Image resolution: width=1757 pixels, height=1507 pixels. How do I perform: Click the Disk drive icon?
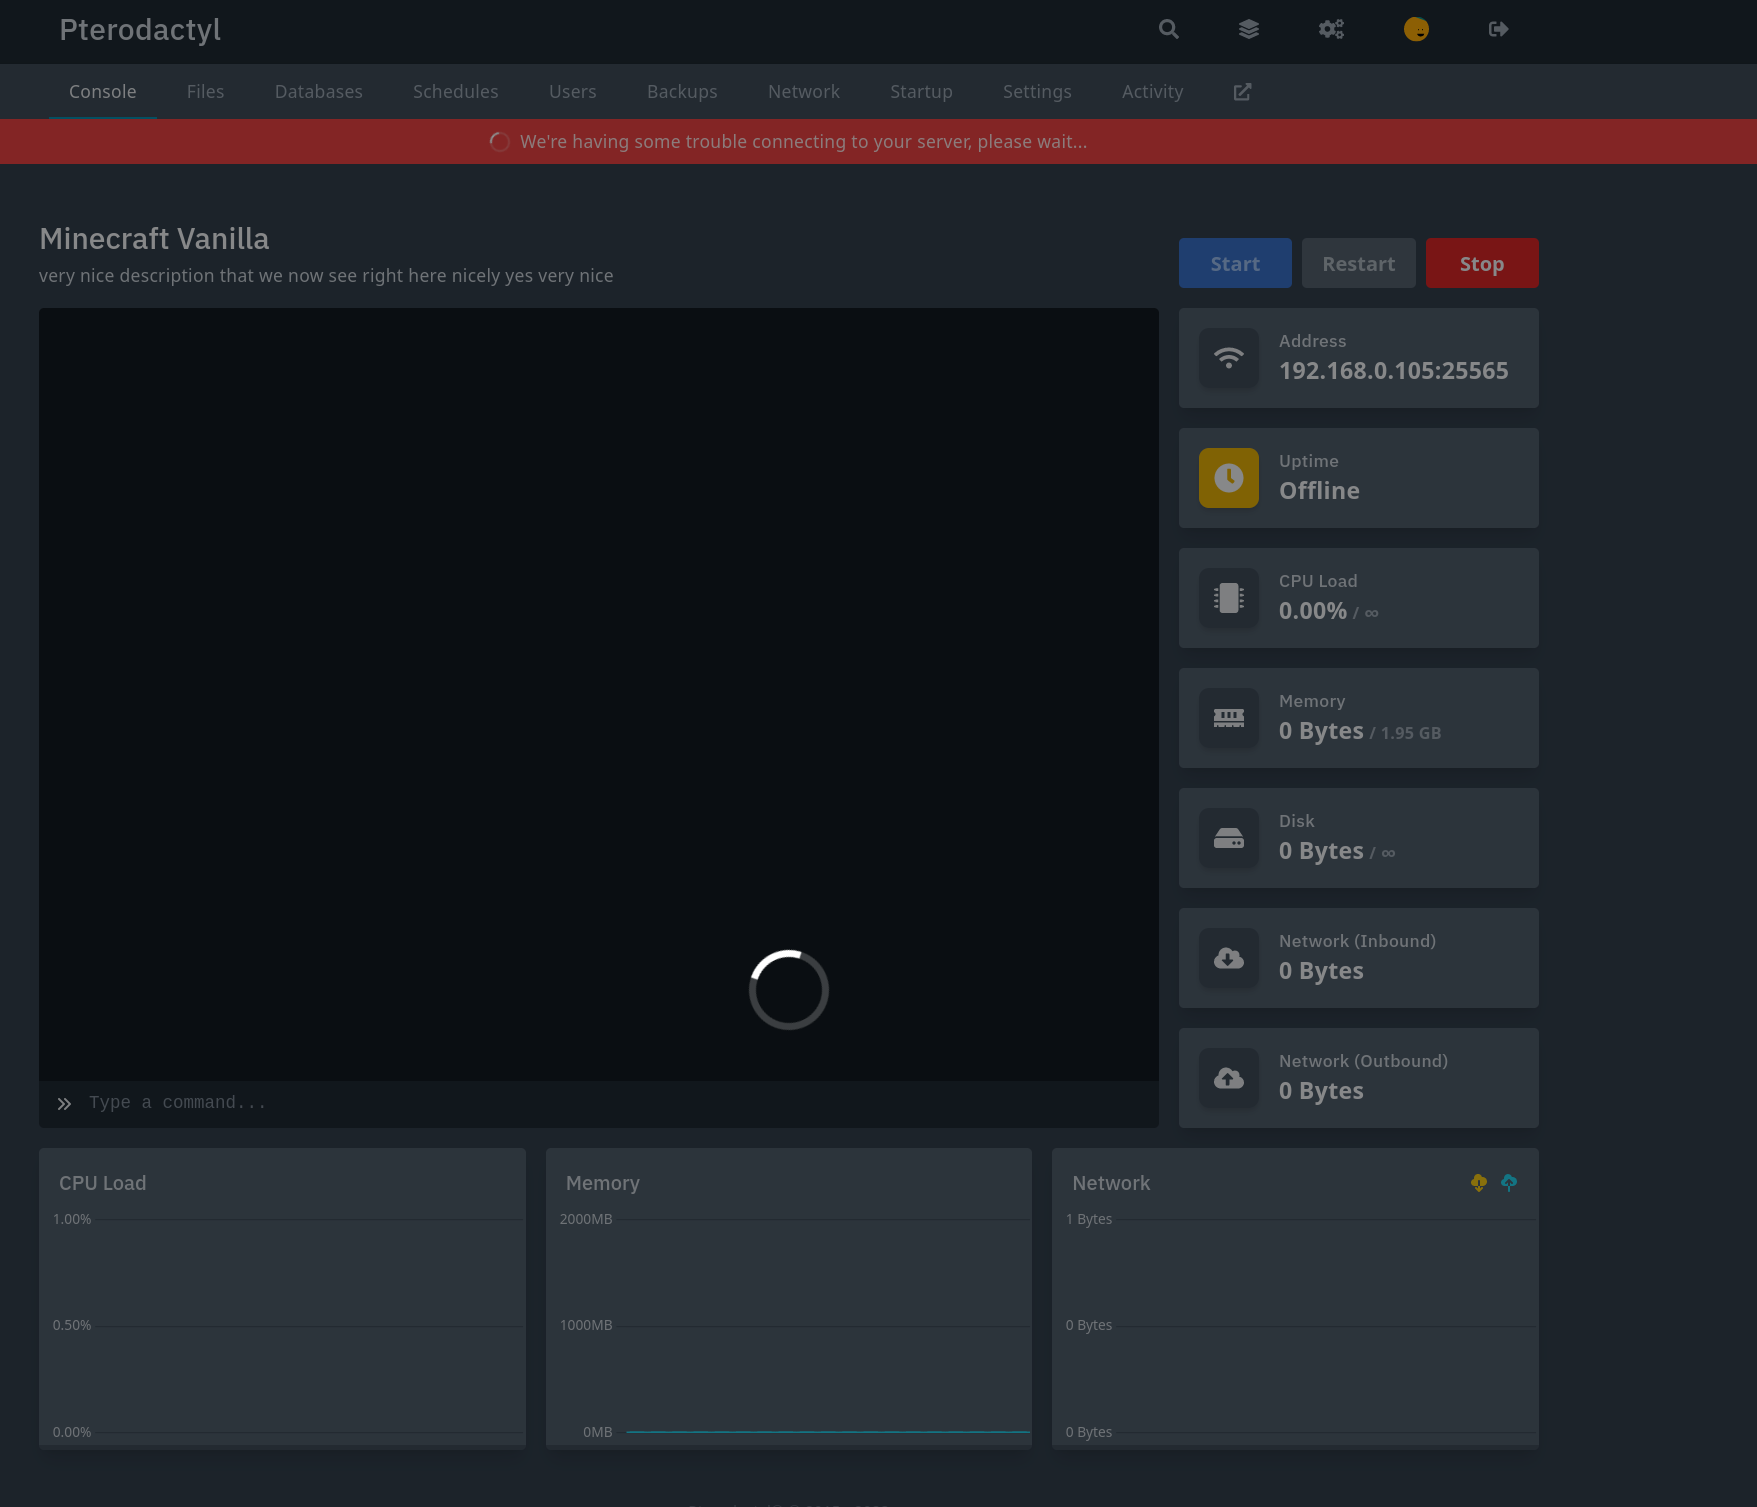[1229, 838]
